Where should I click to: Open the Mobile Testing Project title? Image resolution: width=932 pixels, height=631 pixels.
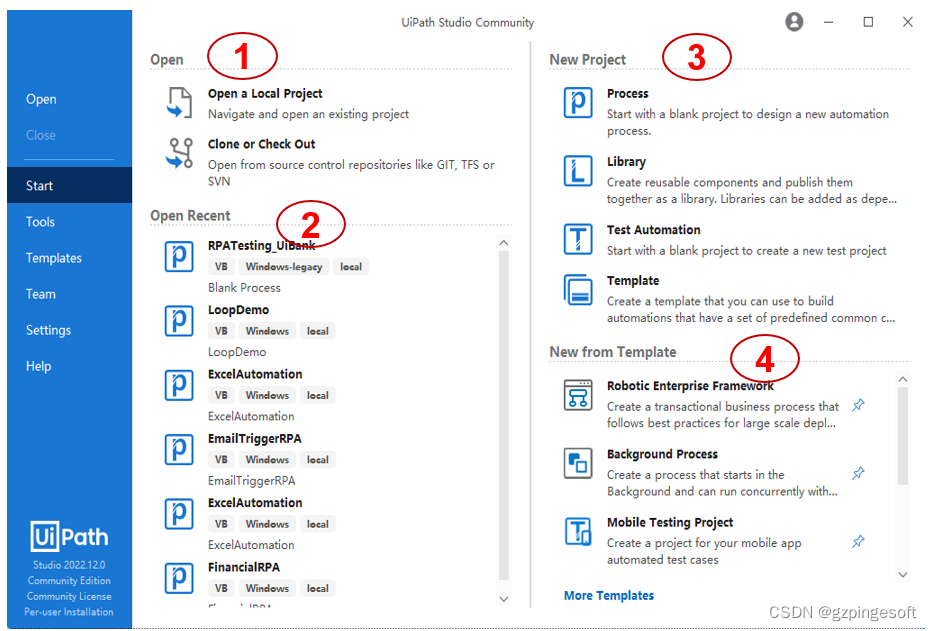pyautogui.click(x=670, y=523)
